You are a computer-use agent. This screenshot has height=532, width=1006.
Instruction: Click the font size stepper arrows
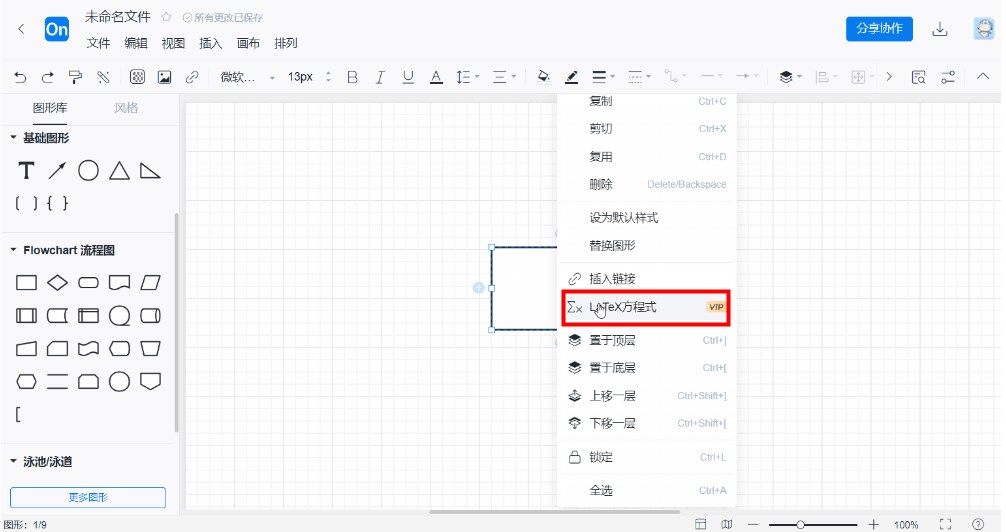tap(328, 78)
